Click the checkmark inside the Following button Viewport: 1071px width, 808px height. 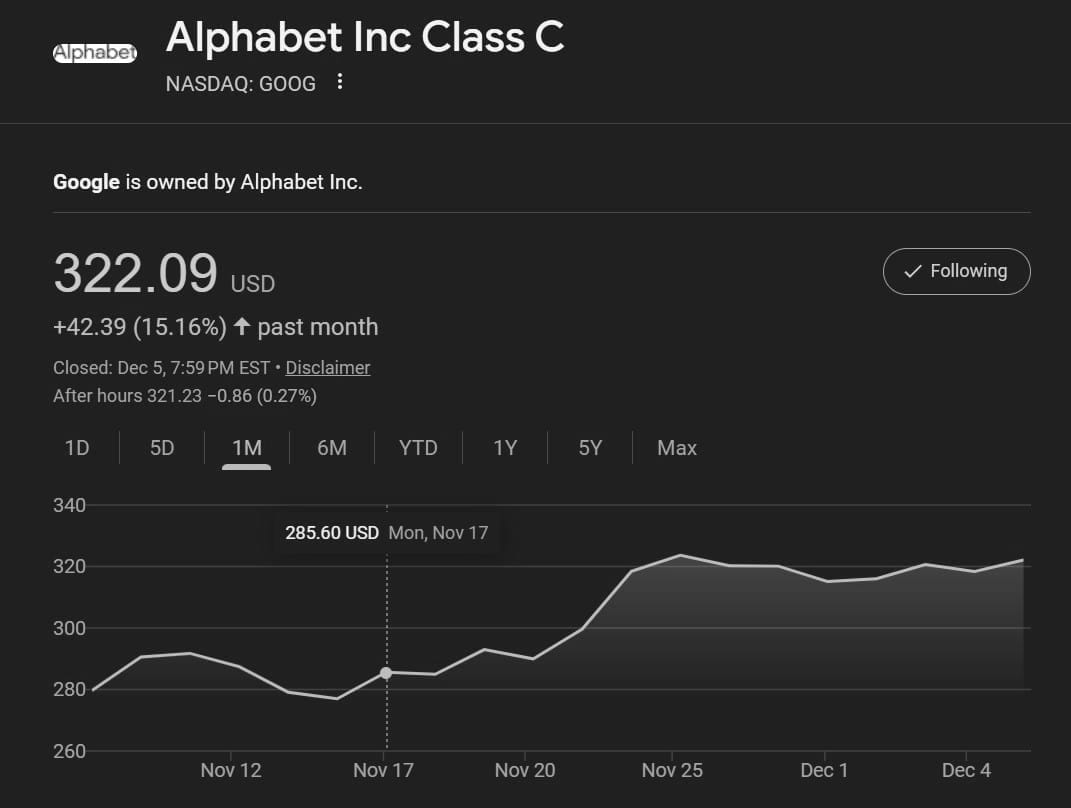point(913,271)
